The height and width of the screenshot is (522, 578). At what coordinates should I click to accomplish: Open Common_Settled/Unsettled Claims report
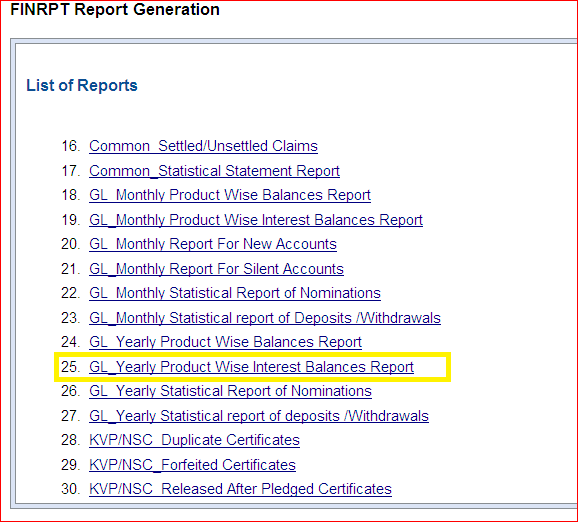pyautogui.click(x=203, y=146)
